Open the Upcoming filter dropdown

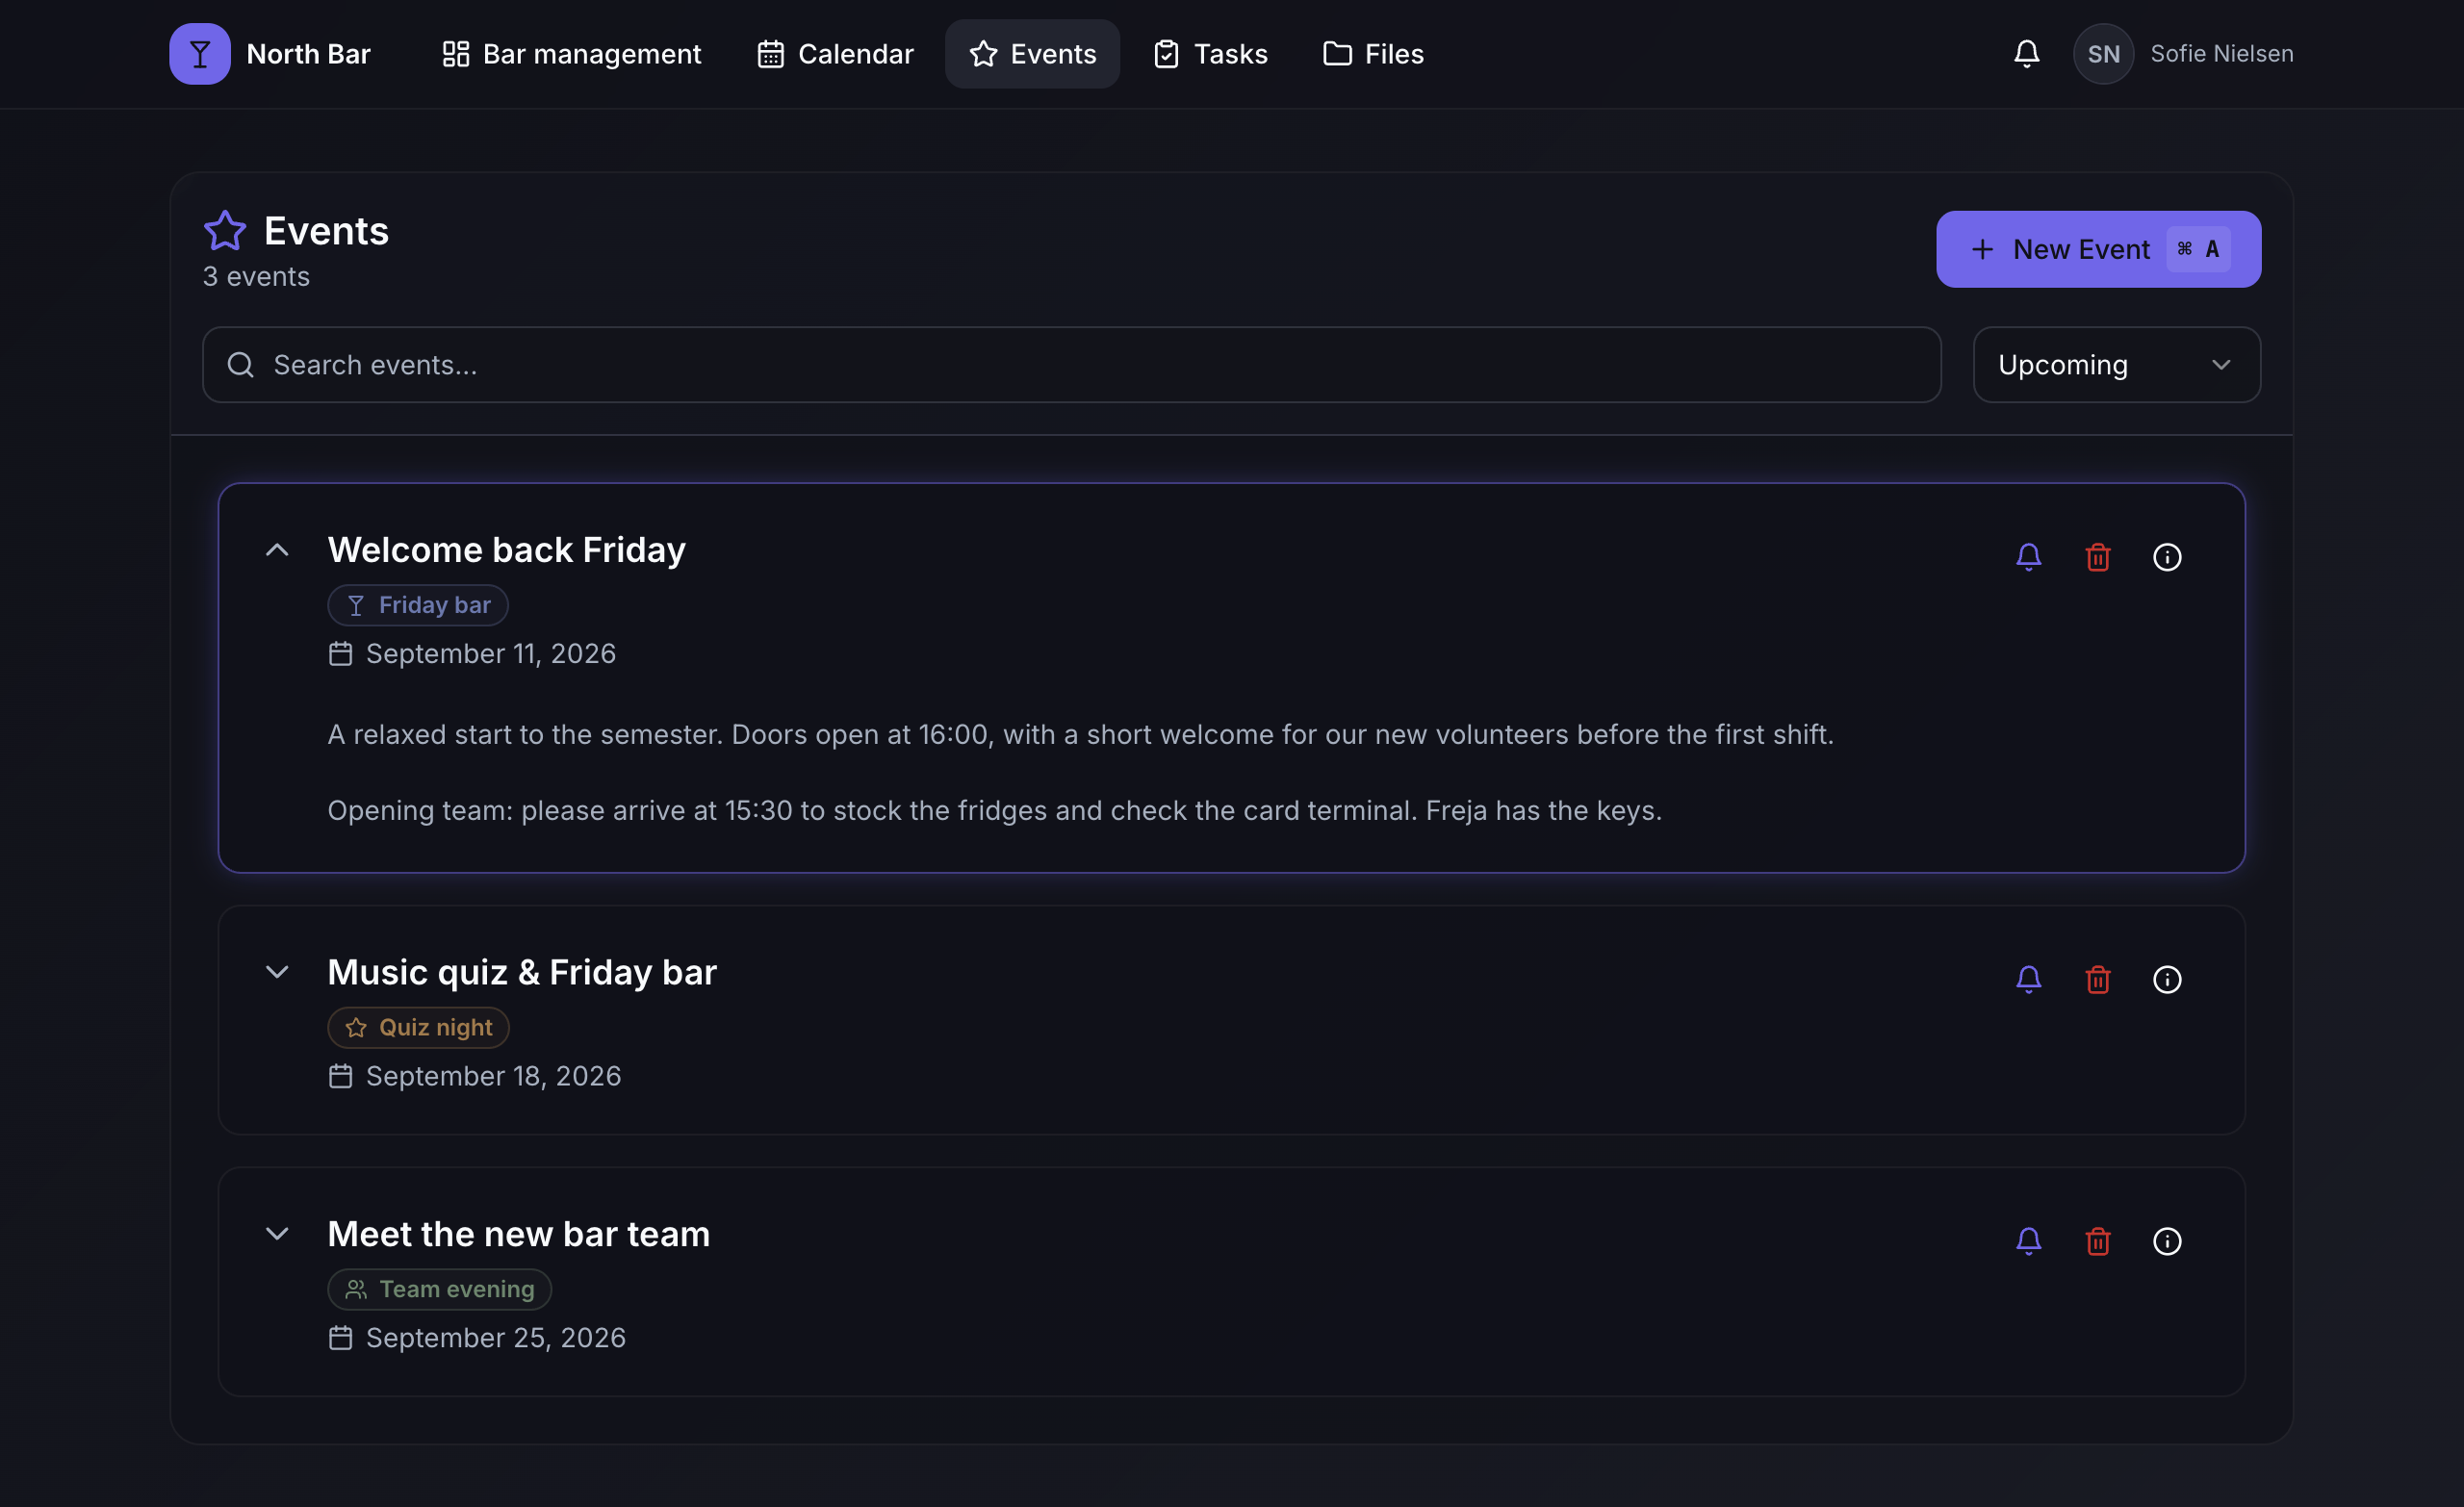coord(2116,365)
